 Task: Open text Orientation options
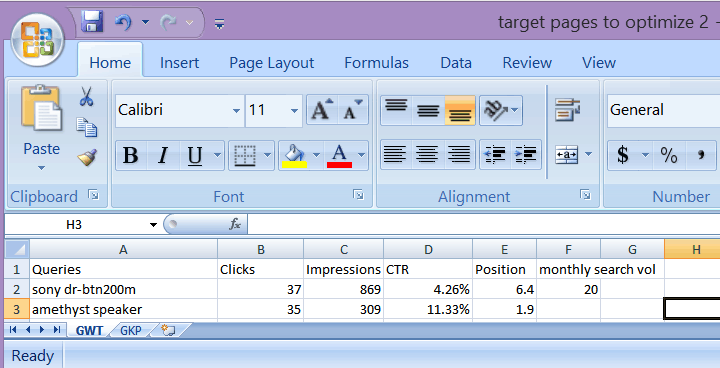click(x=501, y=110)
